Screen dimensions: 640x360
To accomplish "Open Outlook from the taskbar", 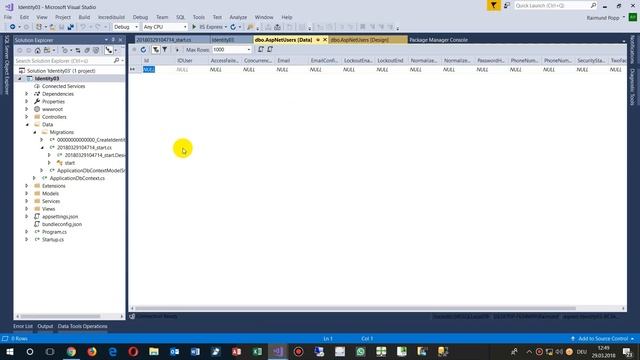I will pyautogui.click(x=175, y=351).
